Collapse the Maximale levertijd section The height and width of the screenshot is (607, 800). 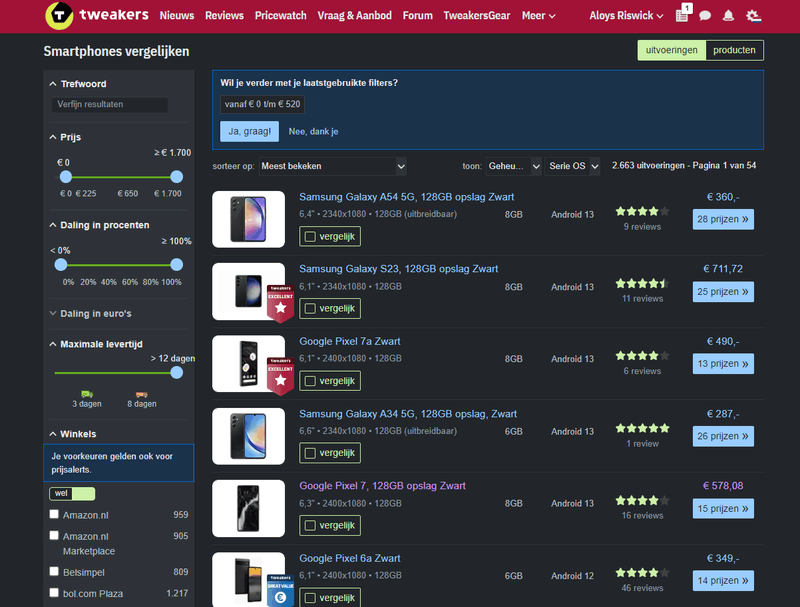click(x=96, y=344)
